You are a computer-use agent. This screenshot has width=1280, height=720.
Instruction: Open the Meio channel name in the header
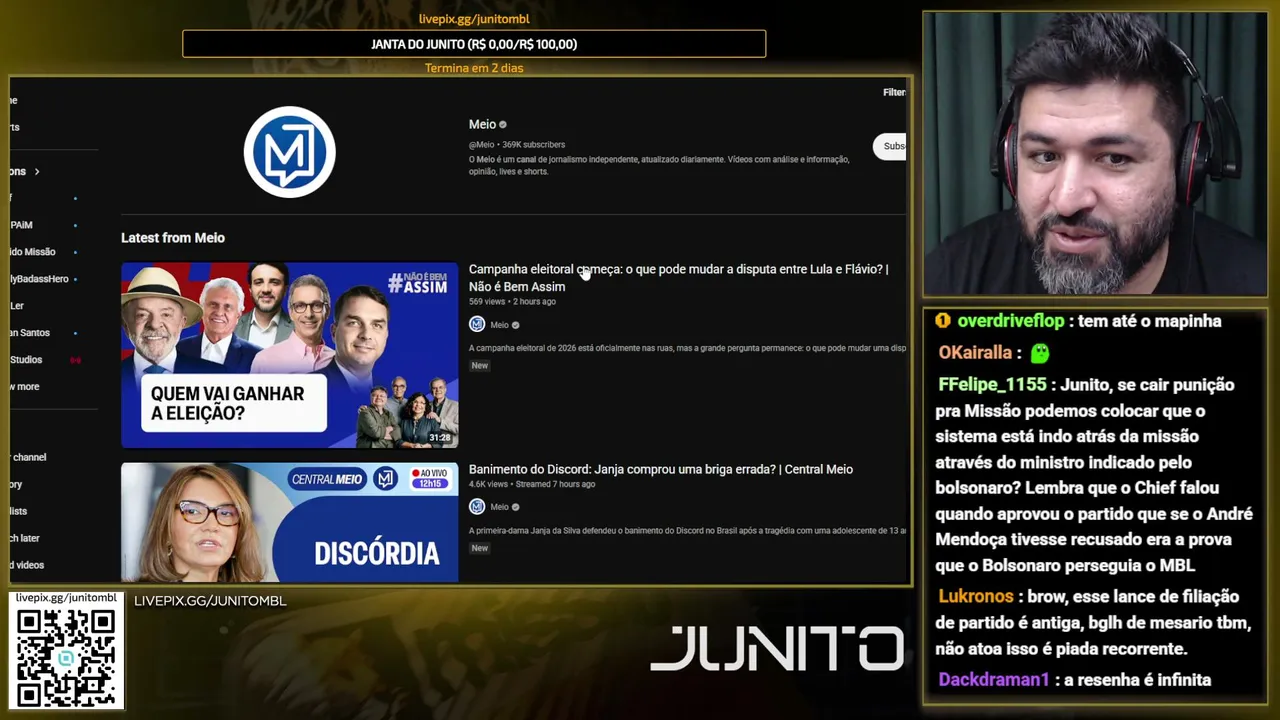click(x=482, y=124)
